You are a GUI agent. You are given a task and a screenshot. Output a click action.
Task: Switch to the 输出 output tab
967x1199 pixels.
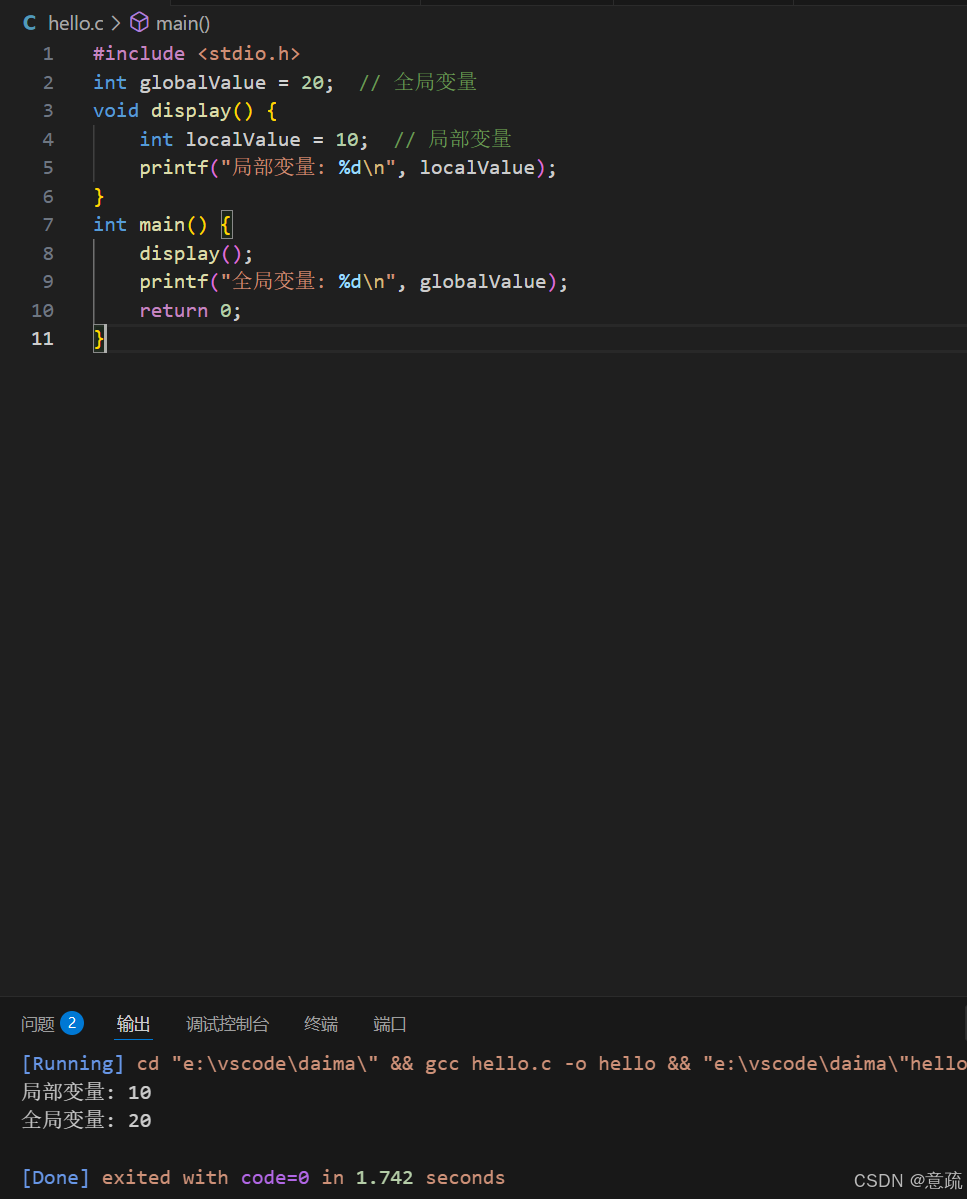pyautogui.click(x=133, y=1023)
